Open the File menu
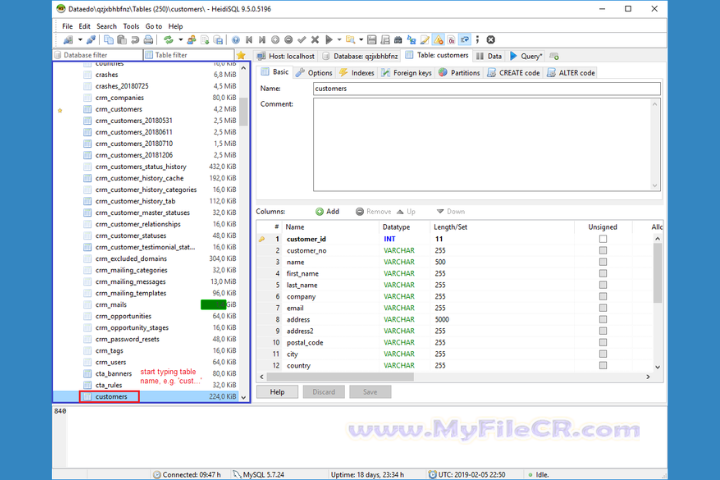 tap(68, 26)
